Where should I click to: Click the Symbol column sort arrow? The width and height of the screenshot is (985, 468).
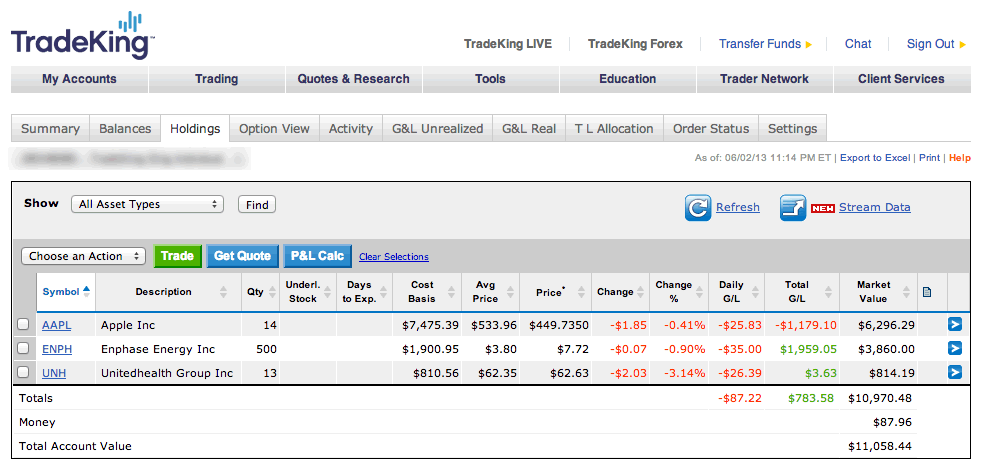click(86, 290)
